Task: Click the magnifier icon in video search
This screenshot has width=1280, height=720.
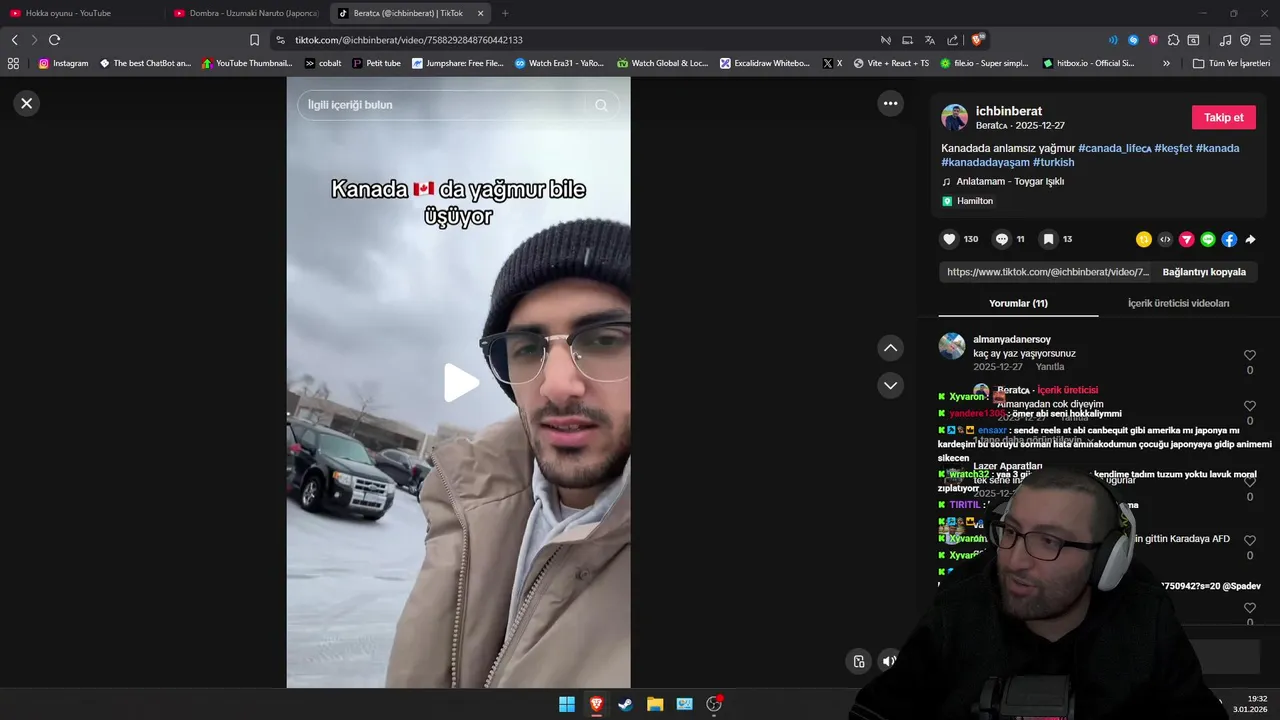Action: [601, 105]
